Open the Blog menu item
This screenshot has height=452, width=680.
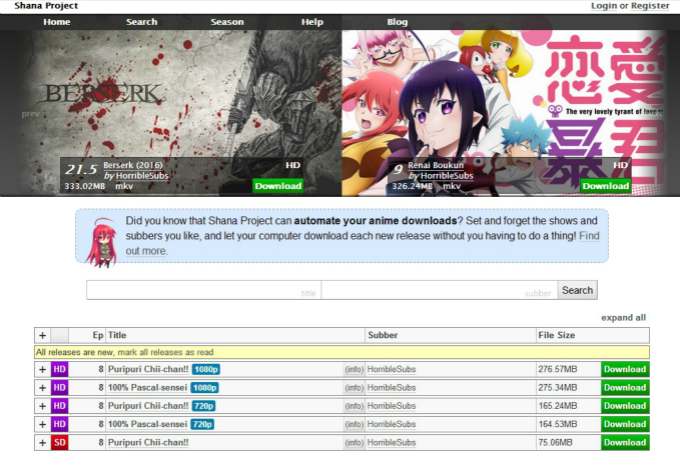click(x=397, y=22)
